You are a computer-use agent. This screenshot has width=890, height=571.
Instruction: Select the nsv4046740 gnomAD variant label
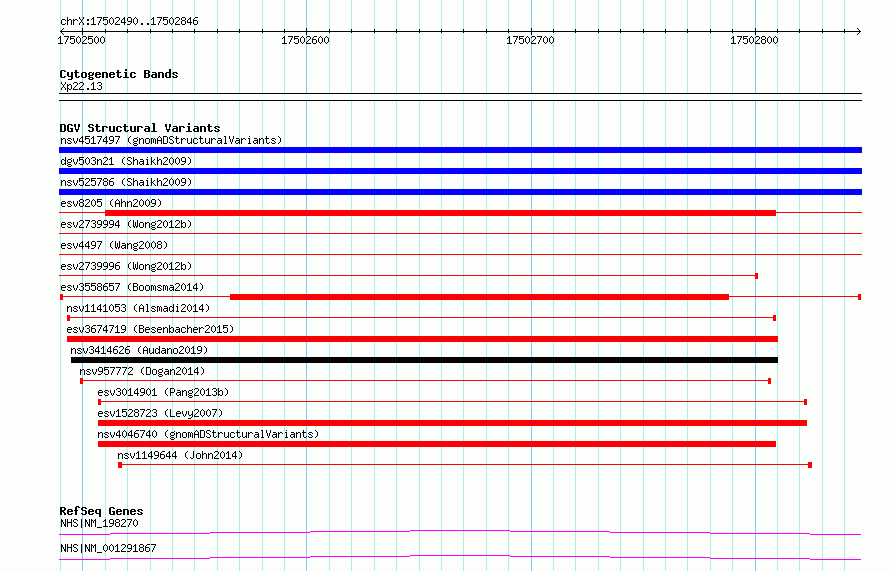(208, 434)
